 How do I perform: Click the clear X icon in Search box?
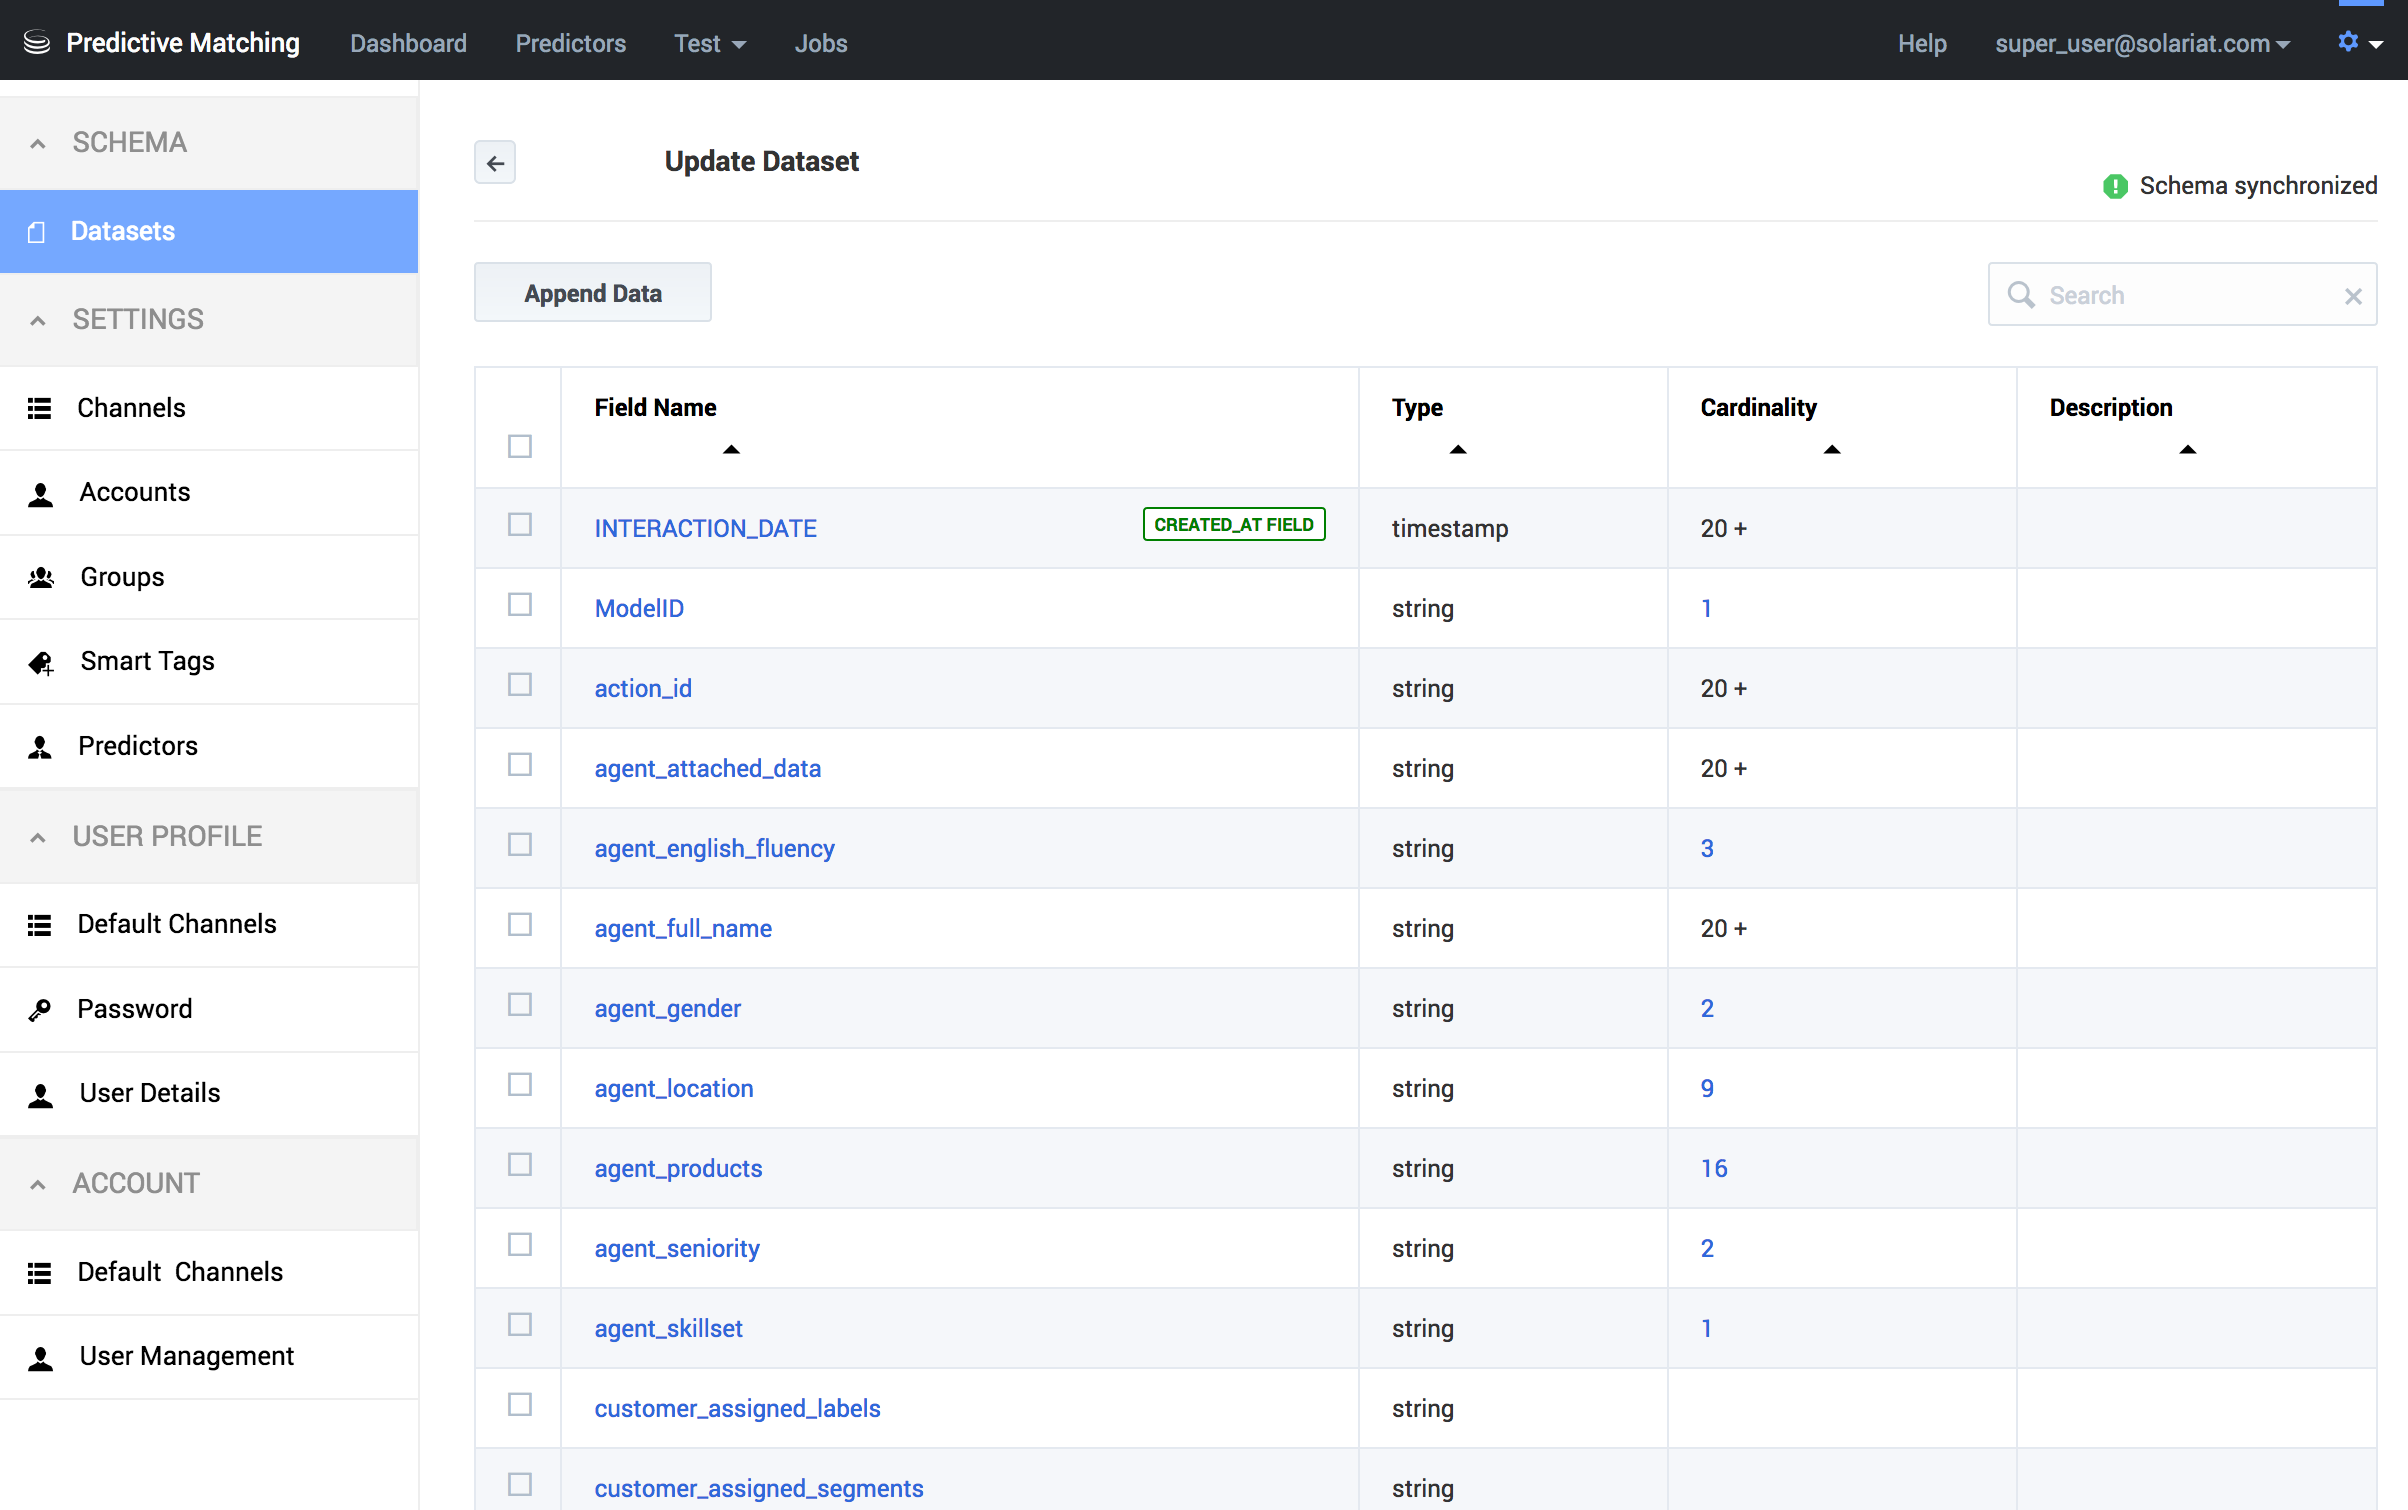[2352, 296]
